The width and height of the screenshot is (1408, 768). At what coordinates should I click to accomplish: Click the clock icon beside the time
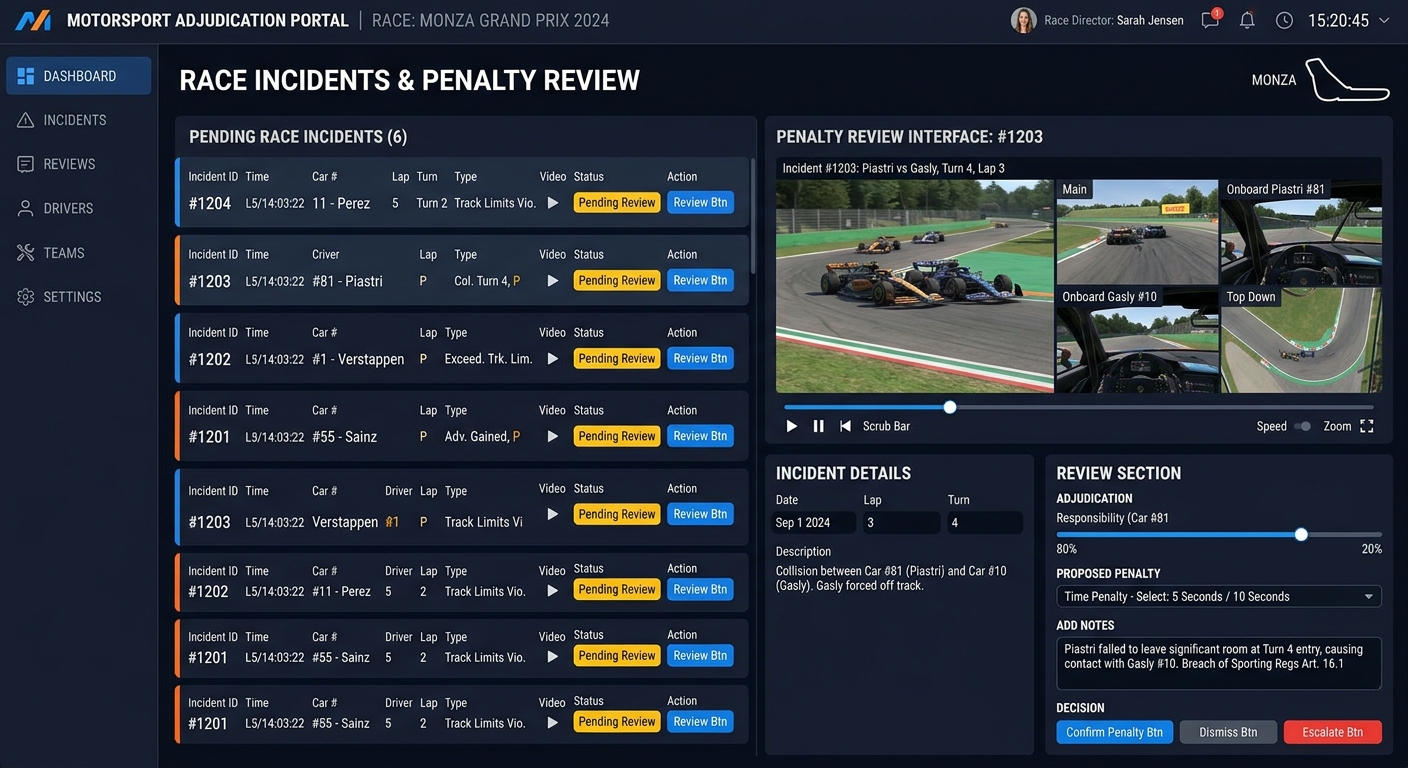[1285, 20]
